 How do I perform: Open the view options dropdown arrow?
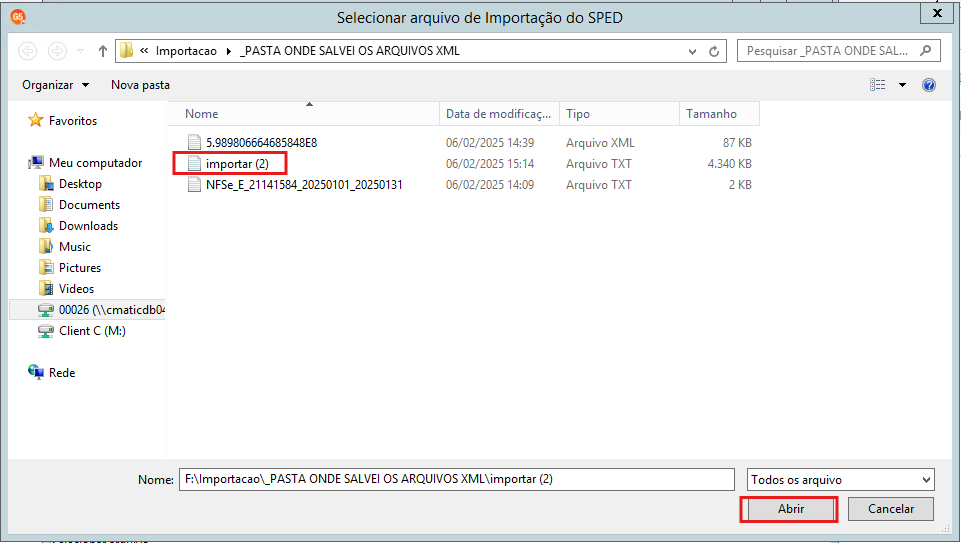902,85
